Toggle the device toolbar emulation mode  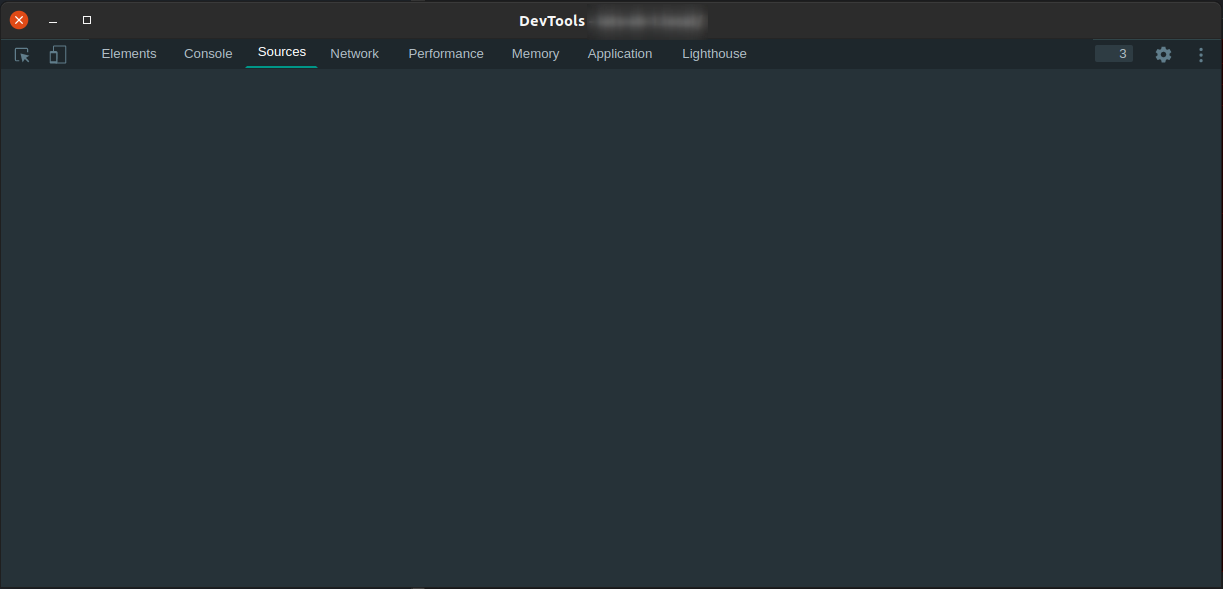(x=57, y=55)
